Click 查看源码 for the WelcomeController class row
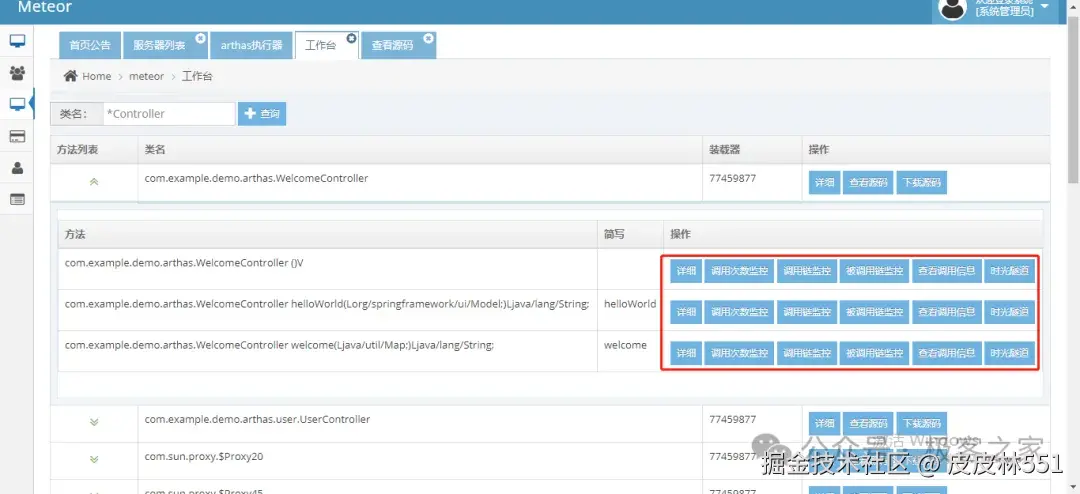Image resolution: width=1080 pixels, height=494 pixels. (868, 183)
